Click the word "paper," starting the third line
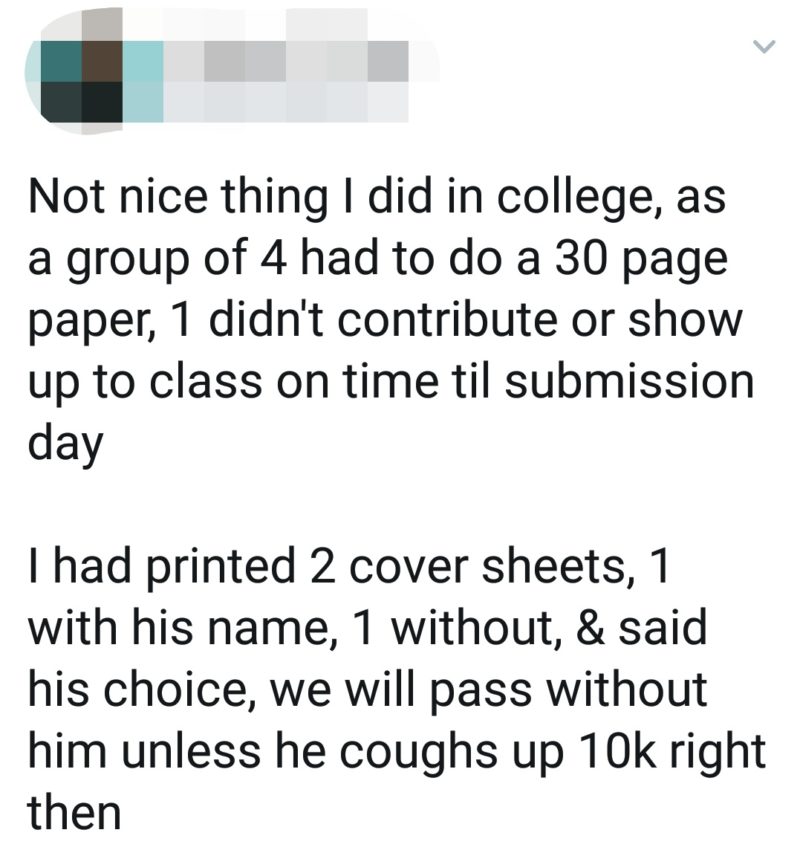Viewport: 800px width, 850px height. pyautogui.click(x=92, y=322)
